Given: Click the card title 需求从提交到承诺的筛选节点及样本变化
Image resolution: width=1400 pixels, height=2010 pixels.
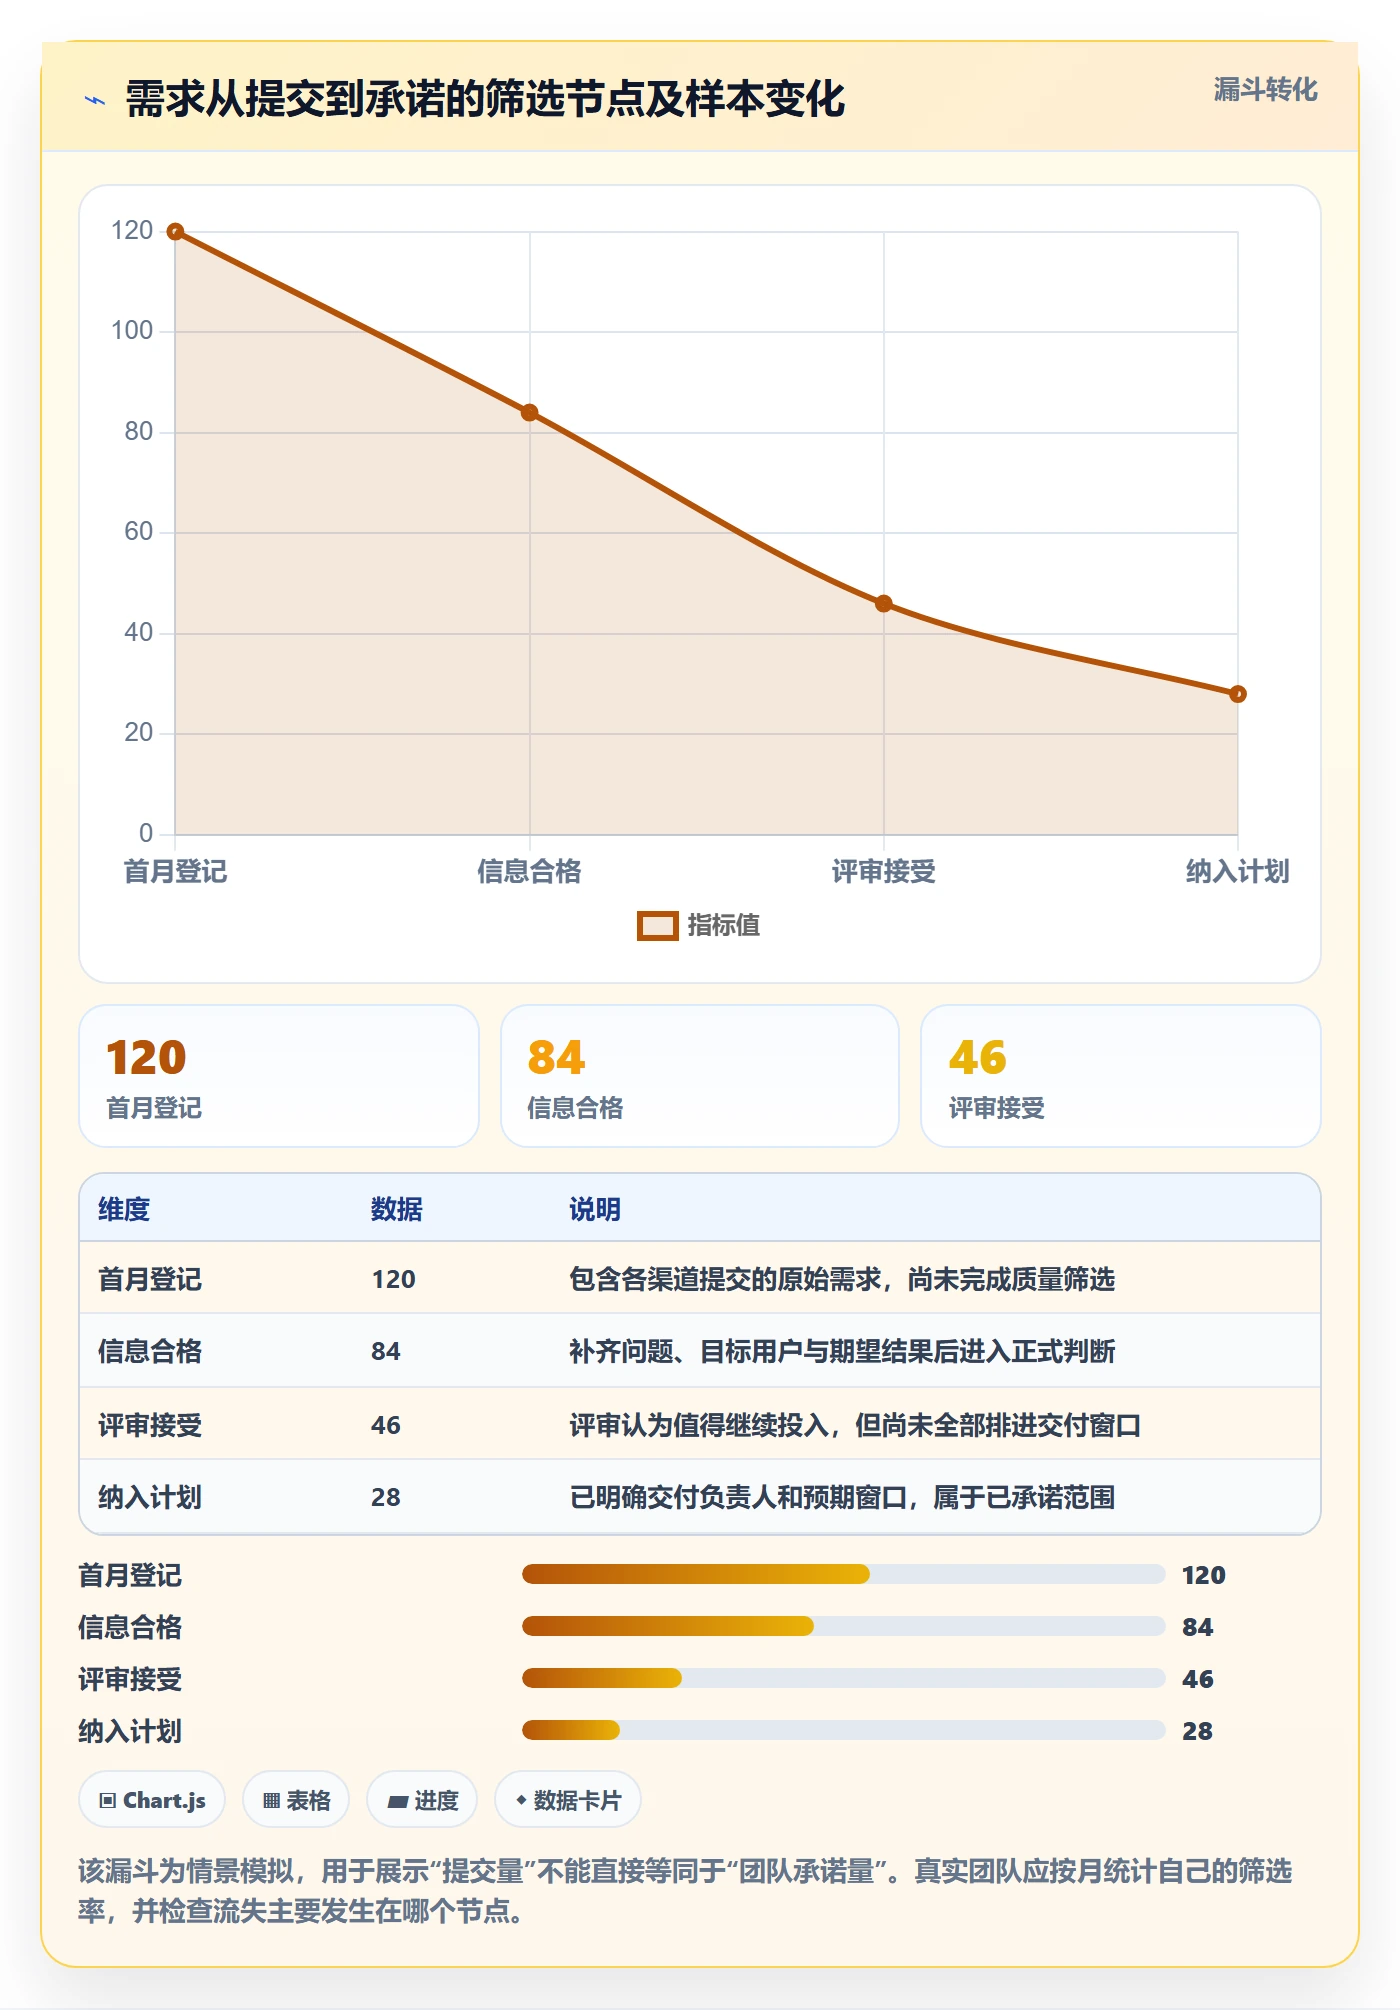Looking at the screenshot, I should tap(485, 99).
